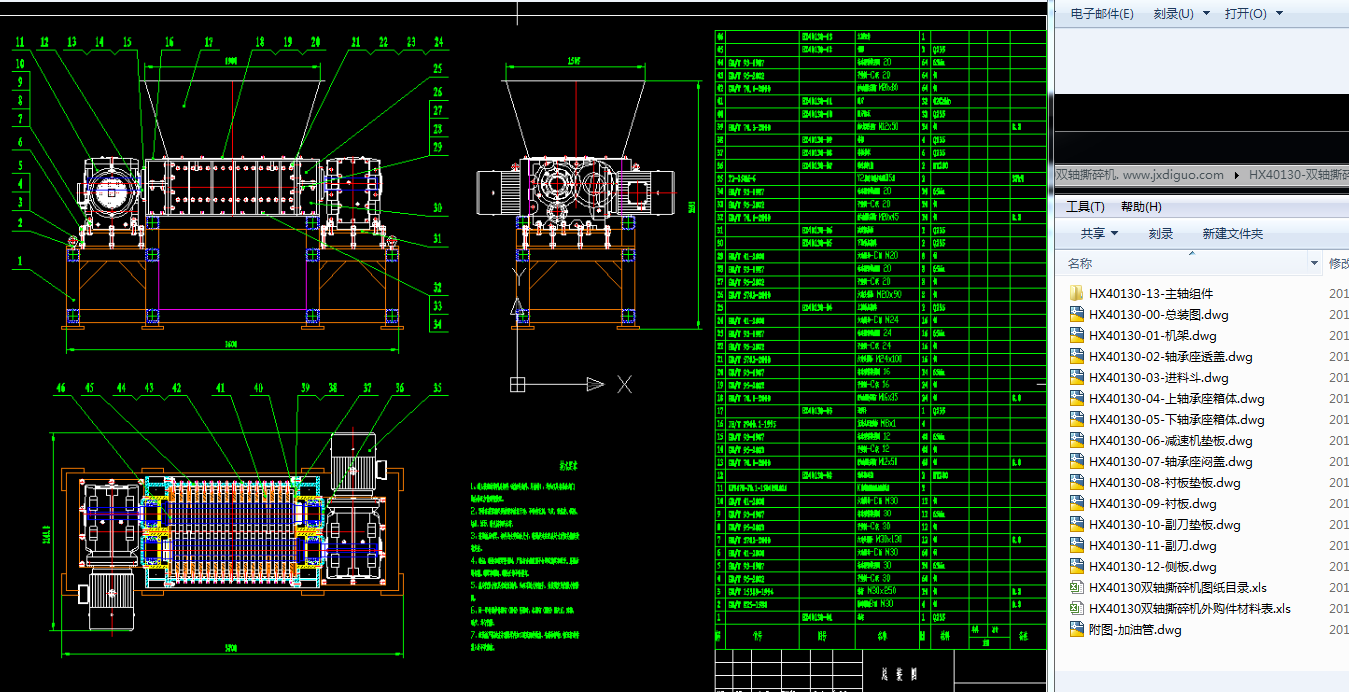This screenshot has height=692, width=1349.
Task: Click the 电子邮件(E) button
Action: (1102, 14)
